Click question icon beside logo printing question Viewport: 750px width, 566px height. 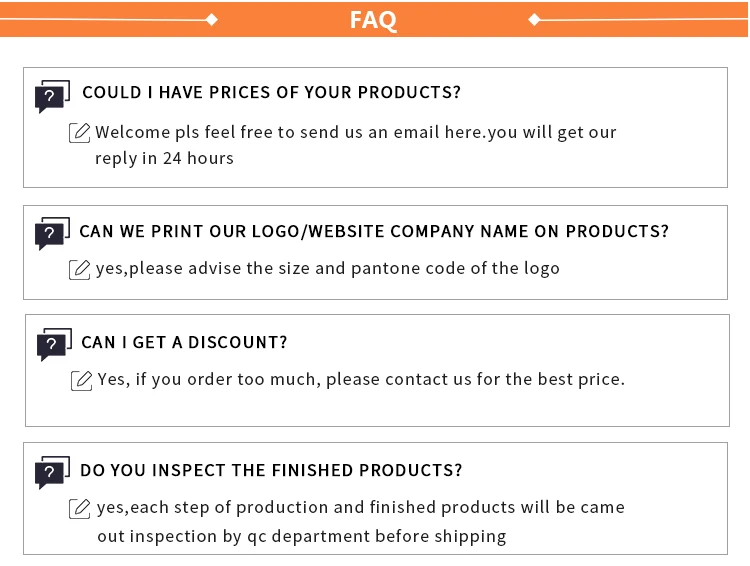point(52,234)
